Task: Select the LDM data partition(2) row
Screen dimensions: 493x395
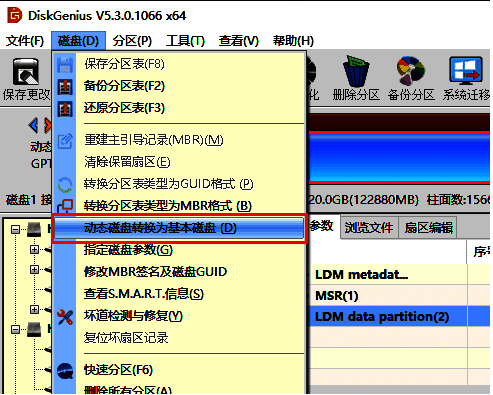Action: [400, 316]
